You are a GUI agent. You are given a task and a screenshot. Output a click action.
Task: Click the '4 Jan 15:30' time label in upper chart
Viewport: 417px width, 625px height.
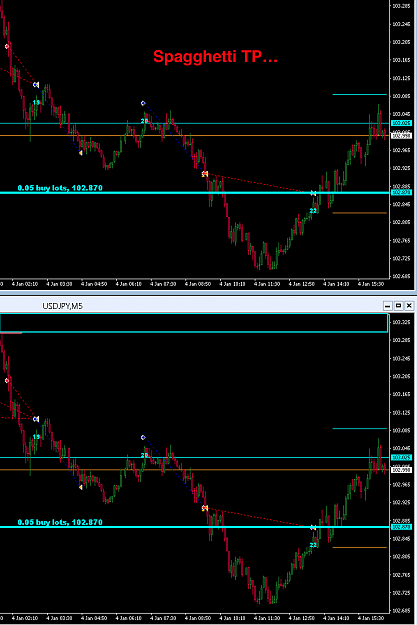(371, 284)
